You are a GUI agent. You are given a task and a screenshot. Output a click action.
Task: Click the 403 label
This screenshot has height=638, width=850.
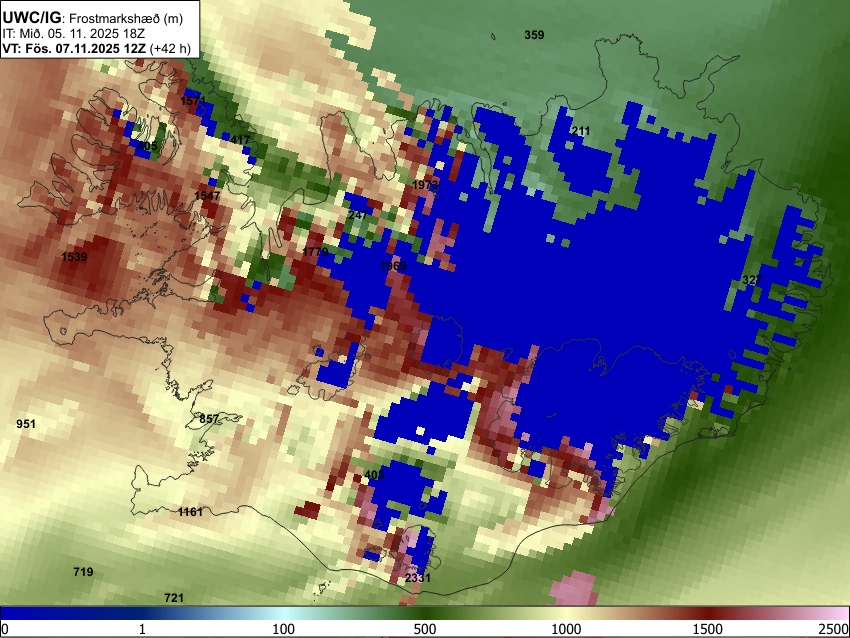click(374, 475)
